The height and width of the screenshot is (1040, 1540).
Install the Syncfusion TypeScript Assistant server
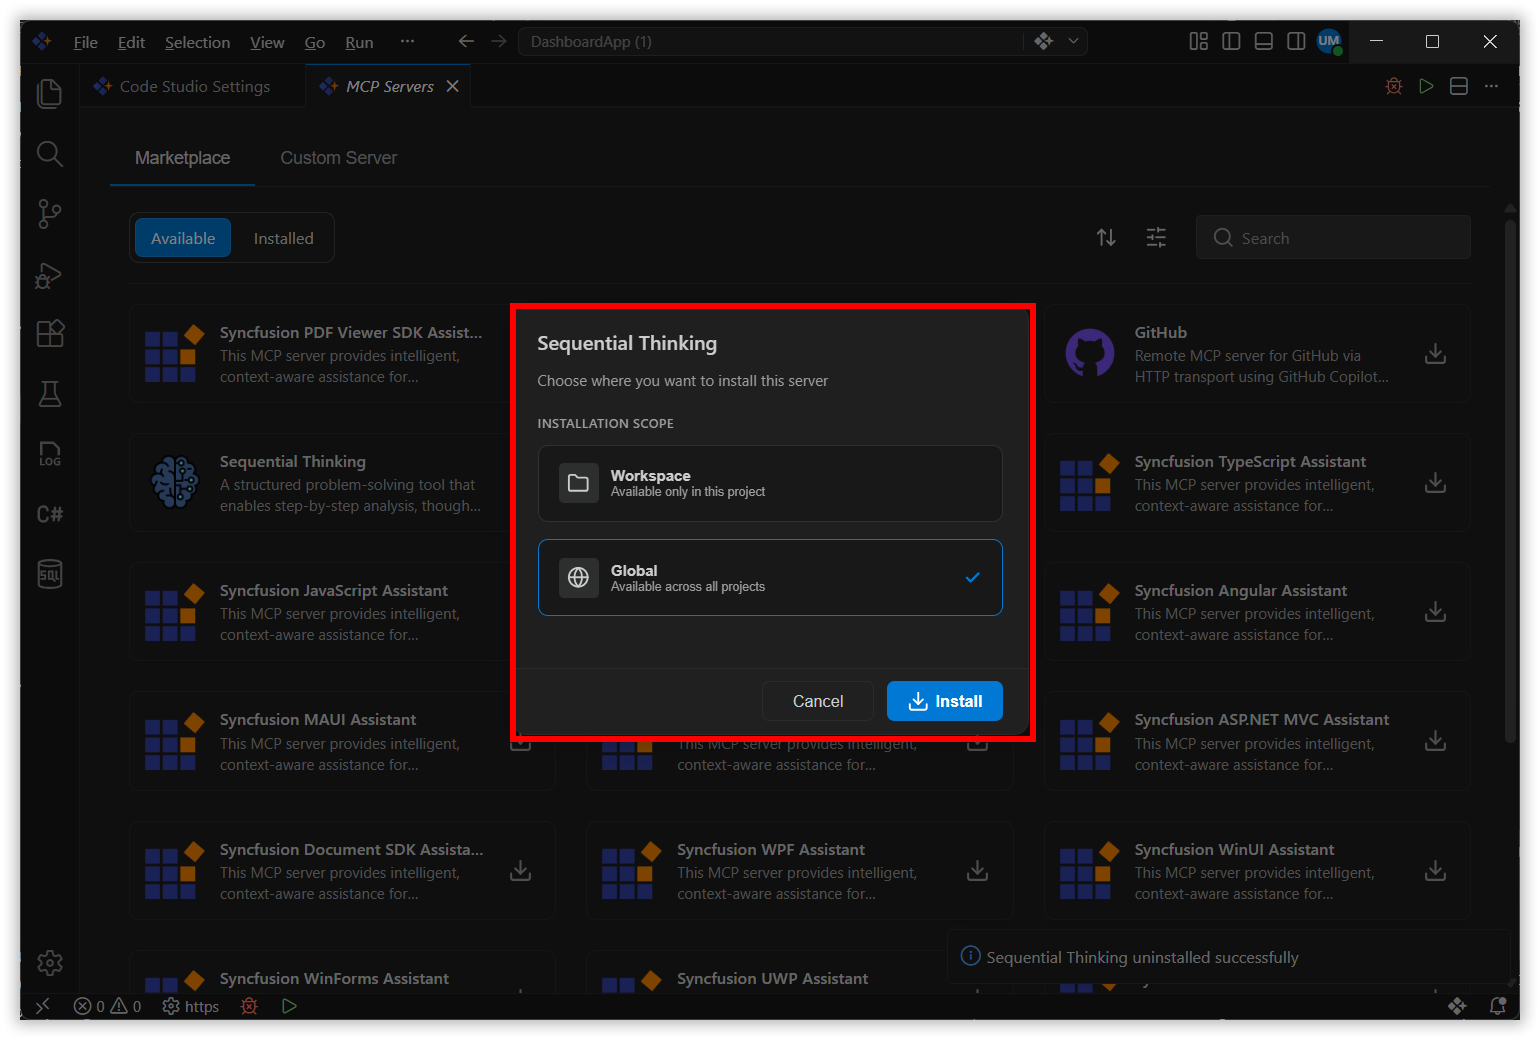pos(1435,483)
